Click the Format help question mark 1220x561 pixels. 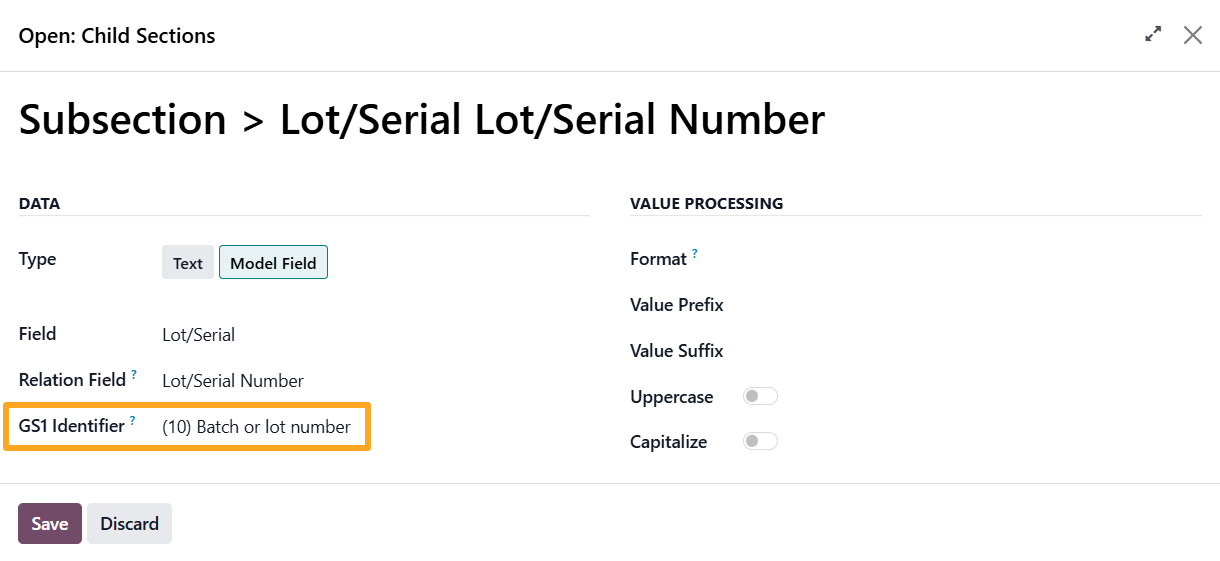pos(695,253)
